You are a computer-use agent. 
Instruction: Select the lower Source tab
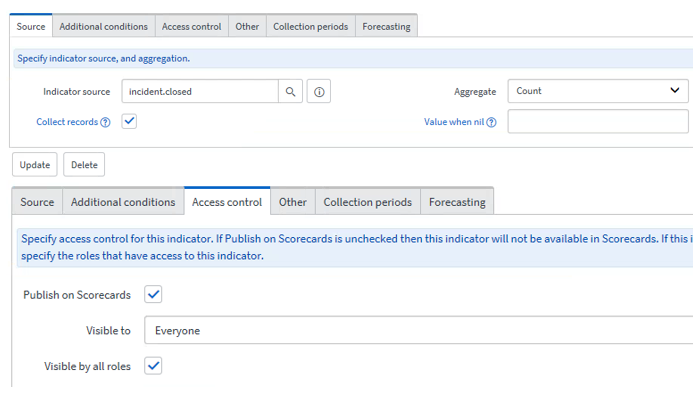pos(37,202)
